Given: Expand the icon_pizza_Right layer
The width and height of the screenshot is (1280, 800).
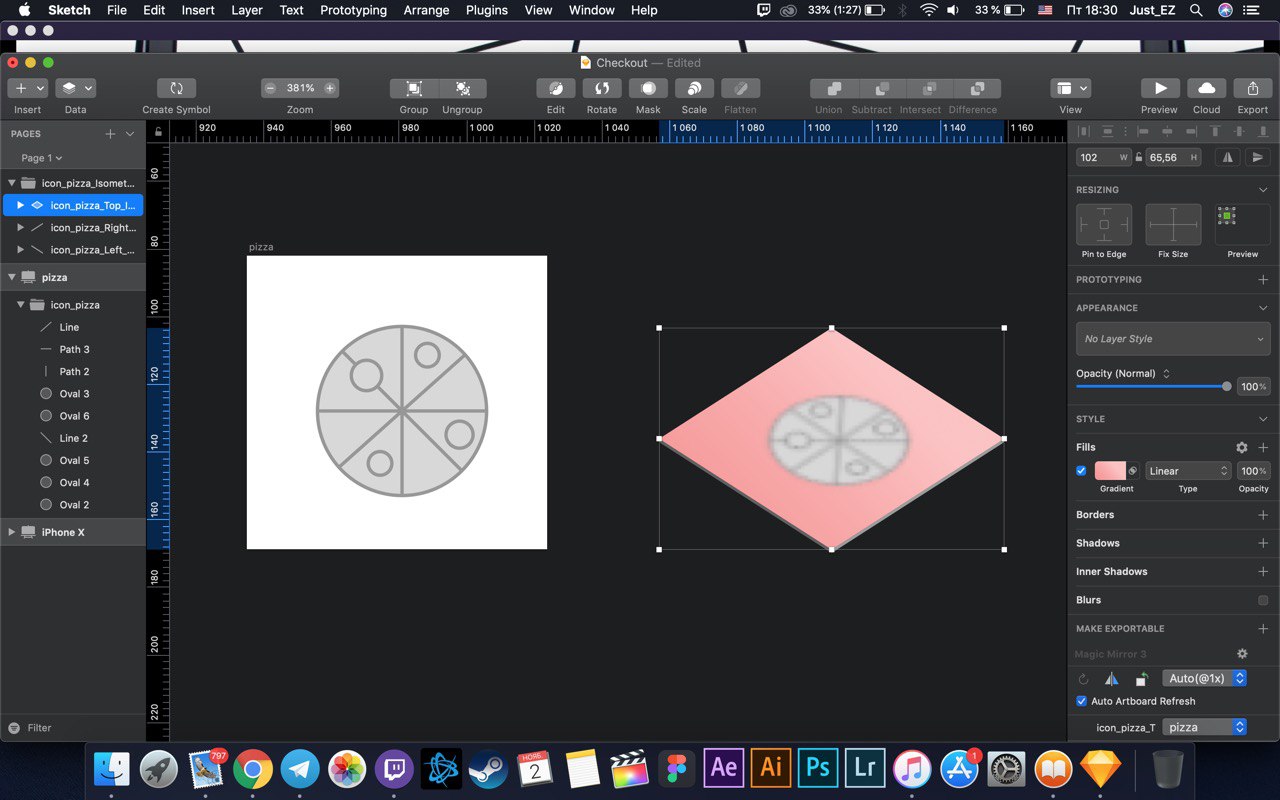Looking at the screenshot, I should [21, 227].
